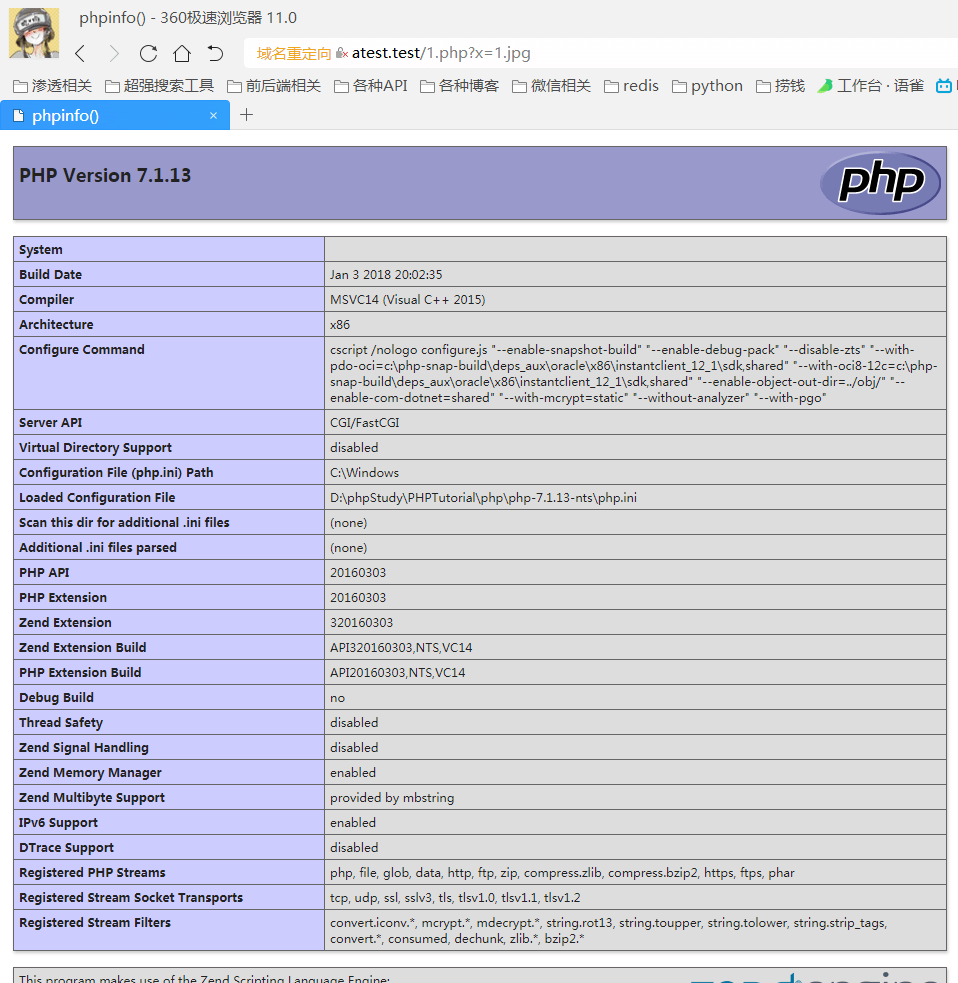958x983 pixels.
Task: Click the PHP Version 7.1.13 heading
Action: (105, 176)
